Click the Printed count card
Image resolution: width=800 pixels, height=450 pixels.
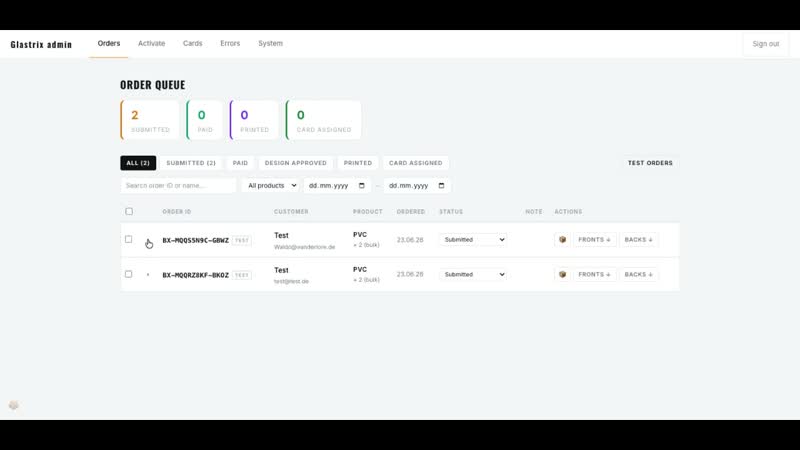(x=254, y=120)
